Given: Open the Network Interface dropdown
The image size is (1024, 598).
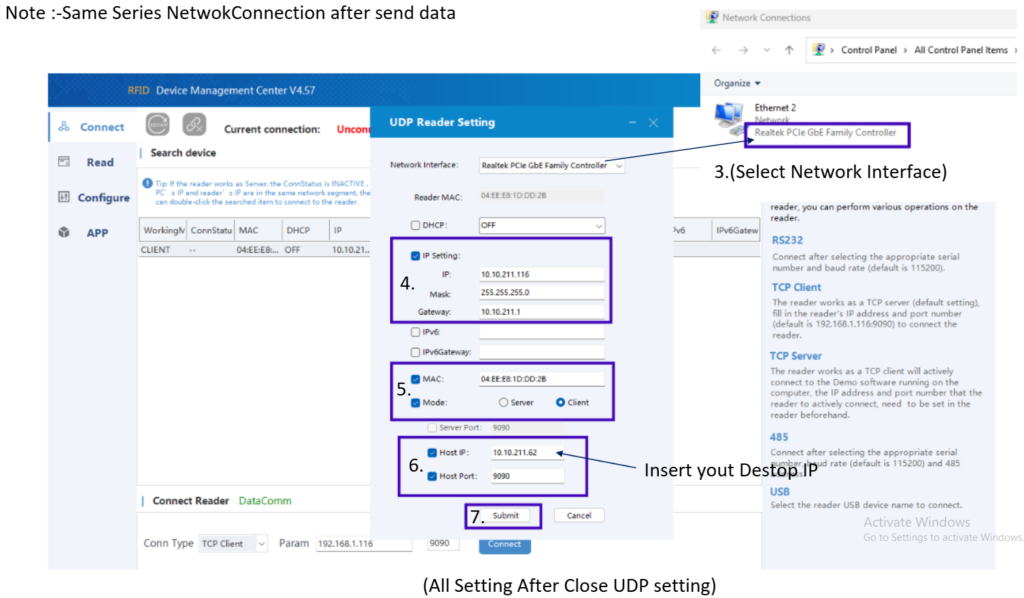Looking at the screenshot, I should click(x=552, y=165).
